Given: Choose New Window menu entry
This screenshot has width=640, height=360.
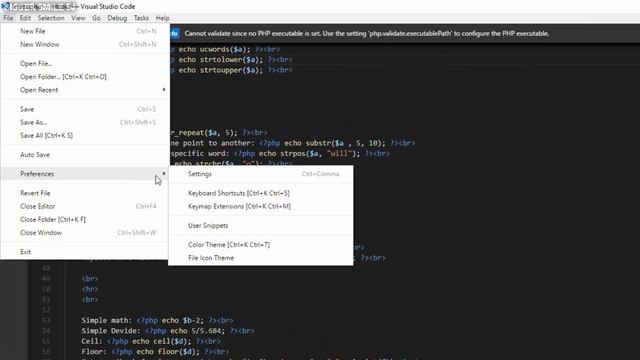Looking at the screenshot, I should (85, 44).
